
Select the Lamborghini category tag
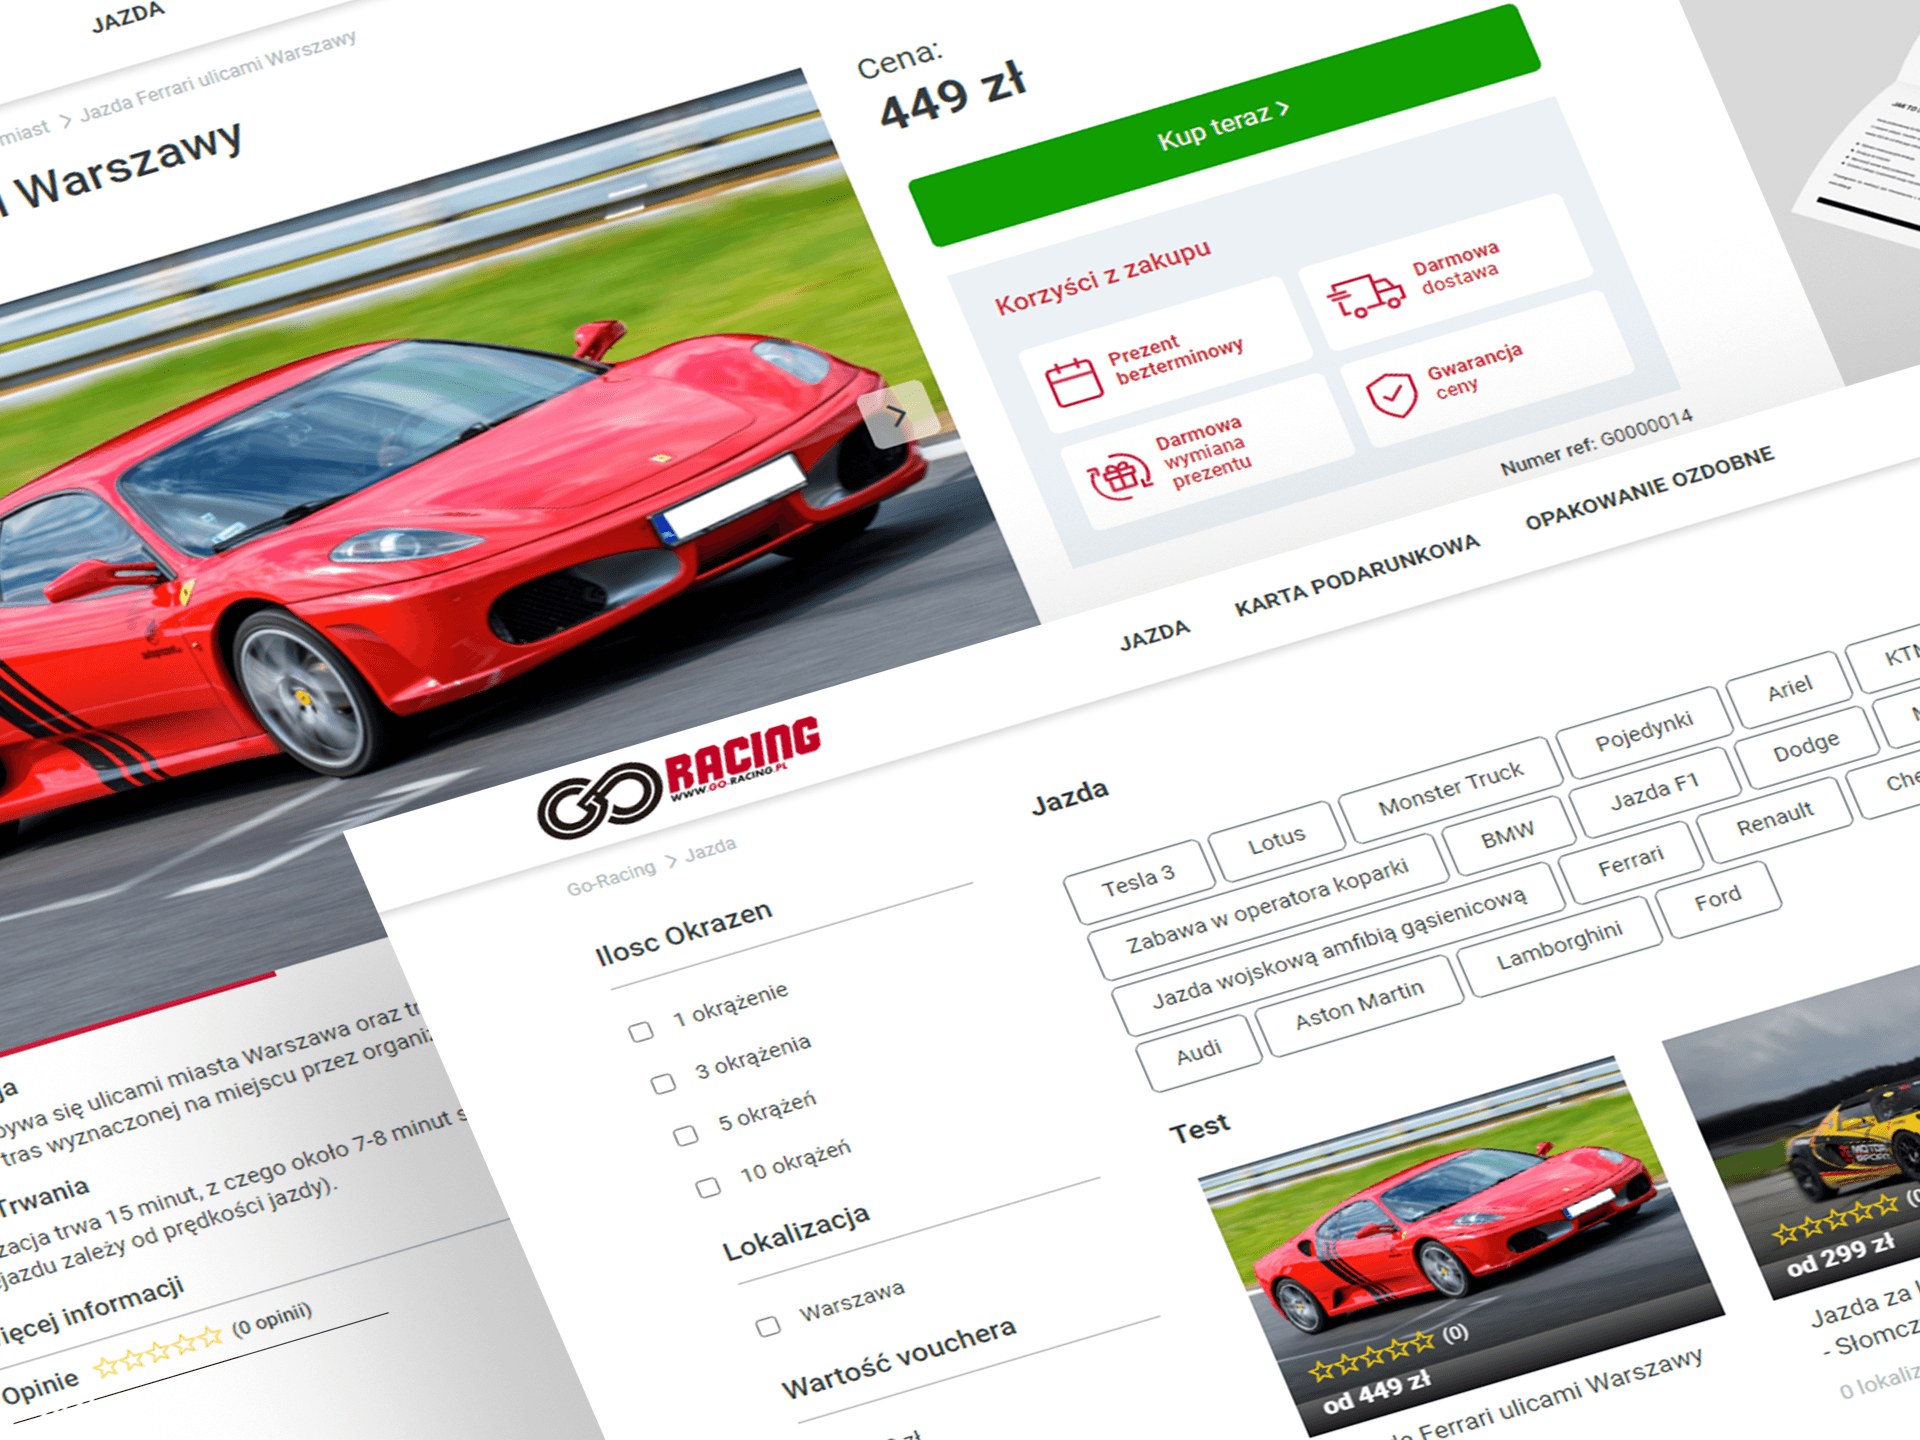click(x=1559, y=946)
